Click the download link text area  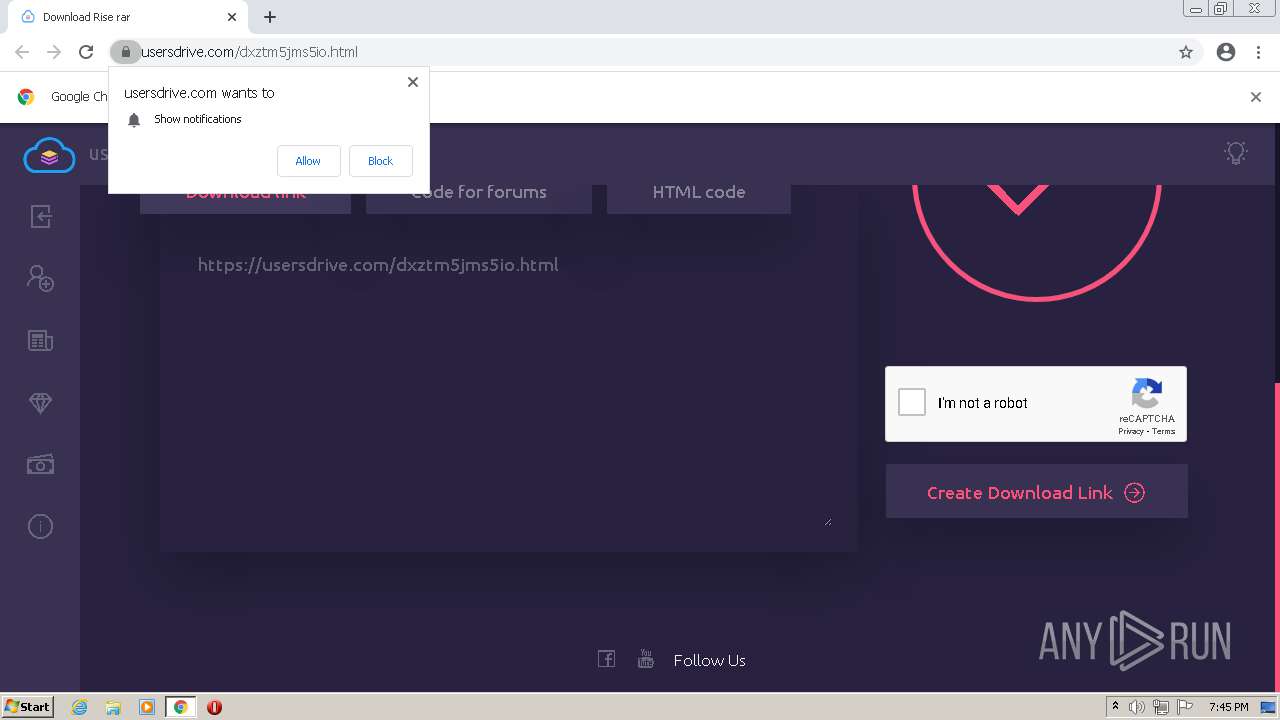[508, 382]
